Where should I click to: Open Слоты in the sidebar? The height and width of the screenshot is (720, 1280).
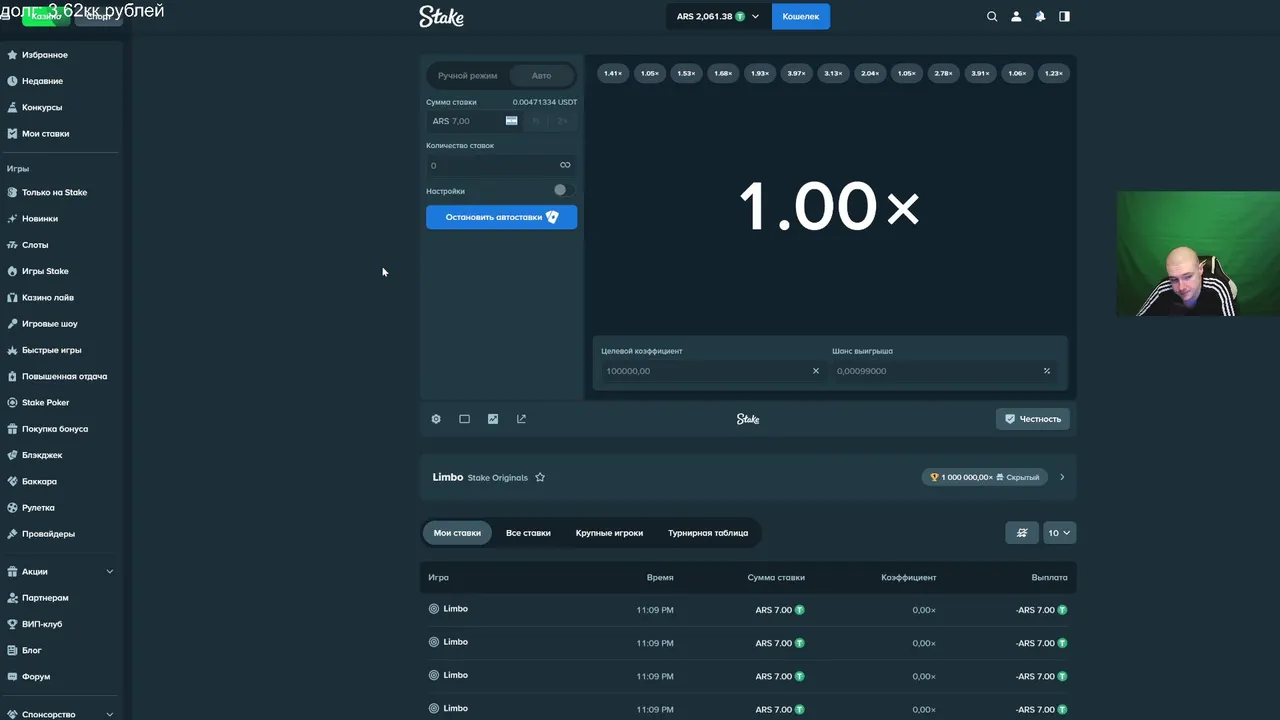(x=35, y=245)
